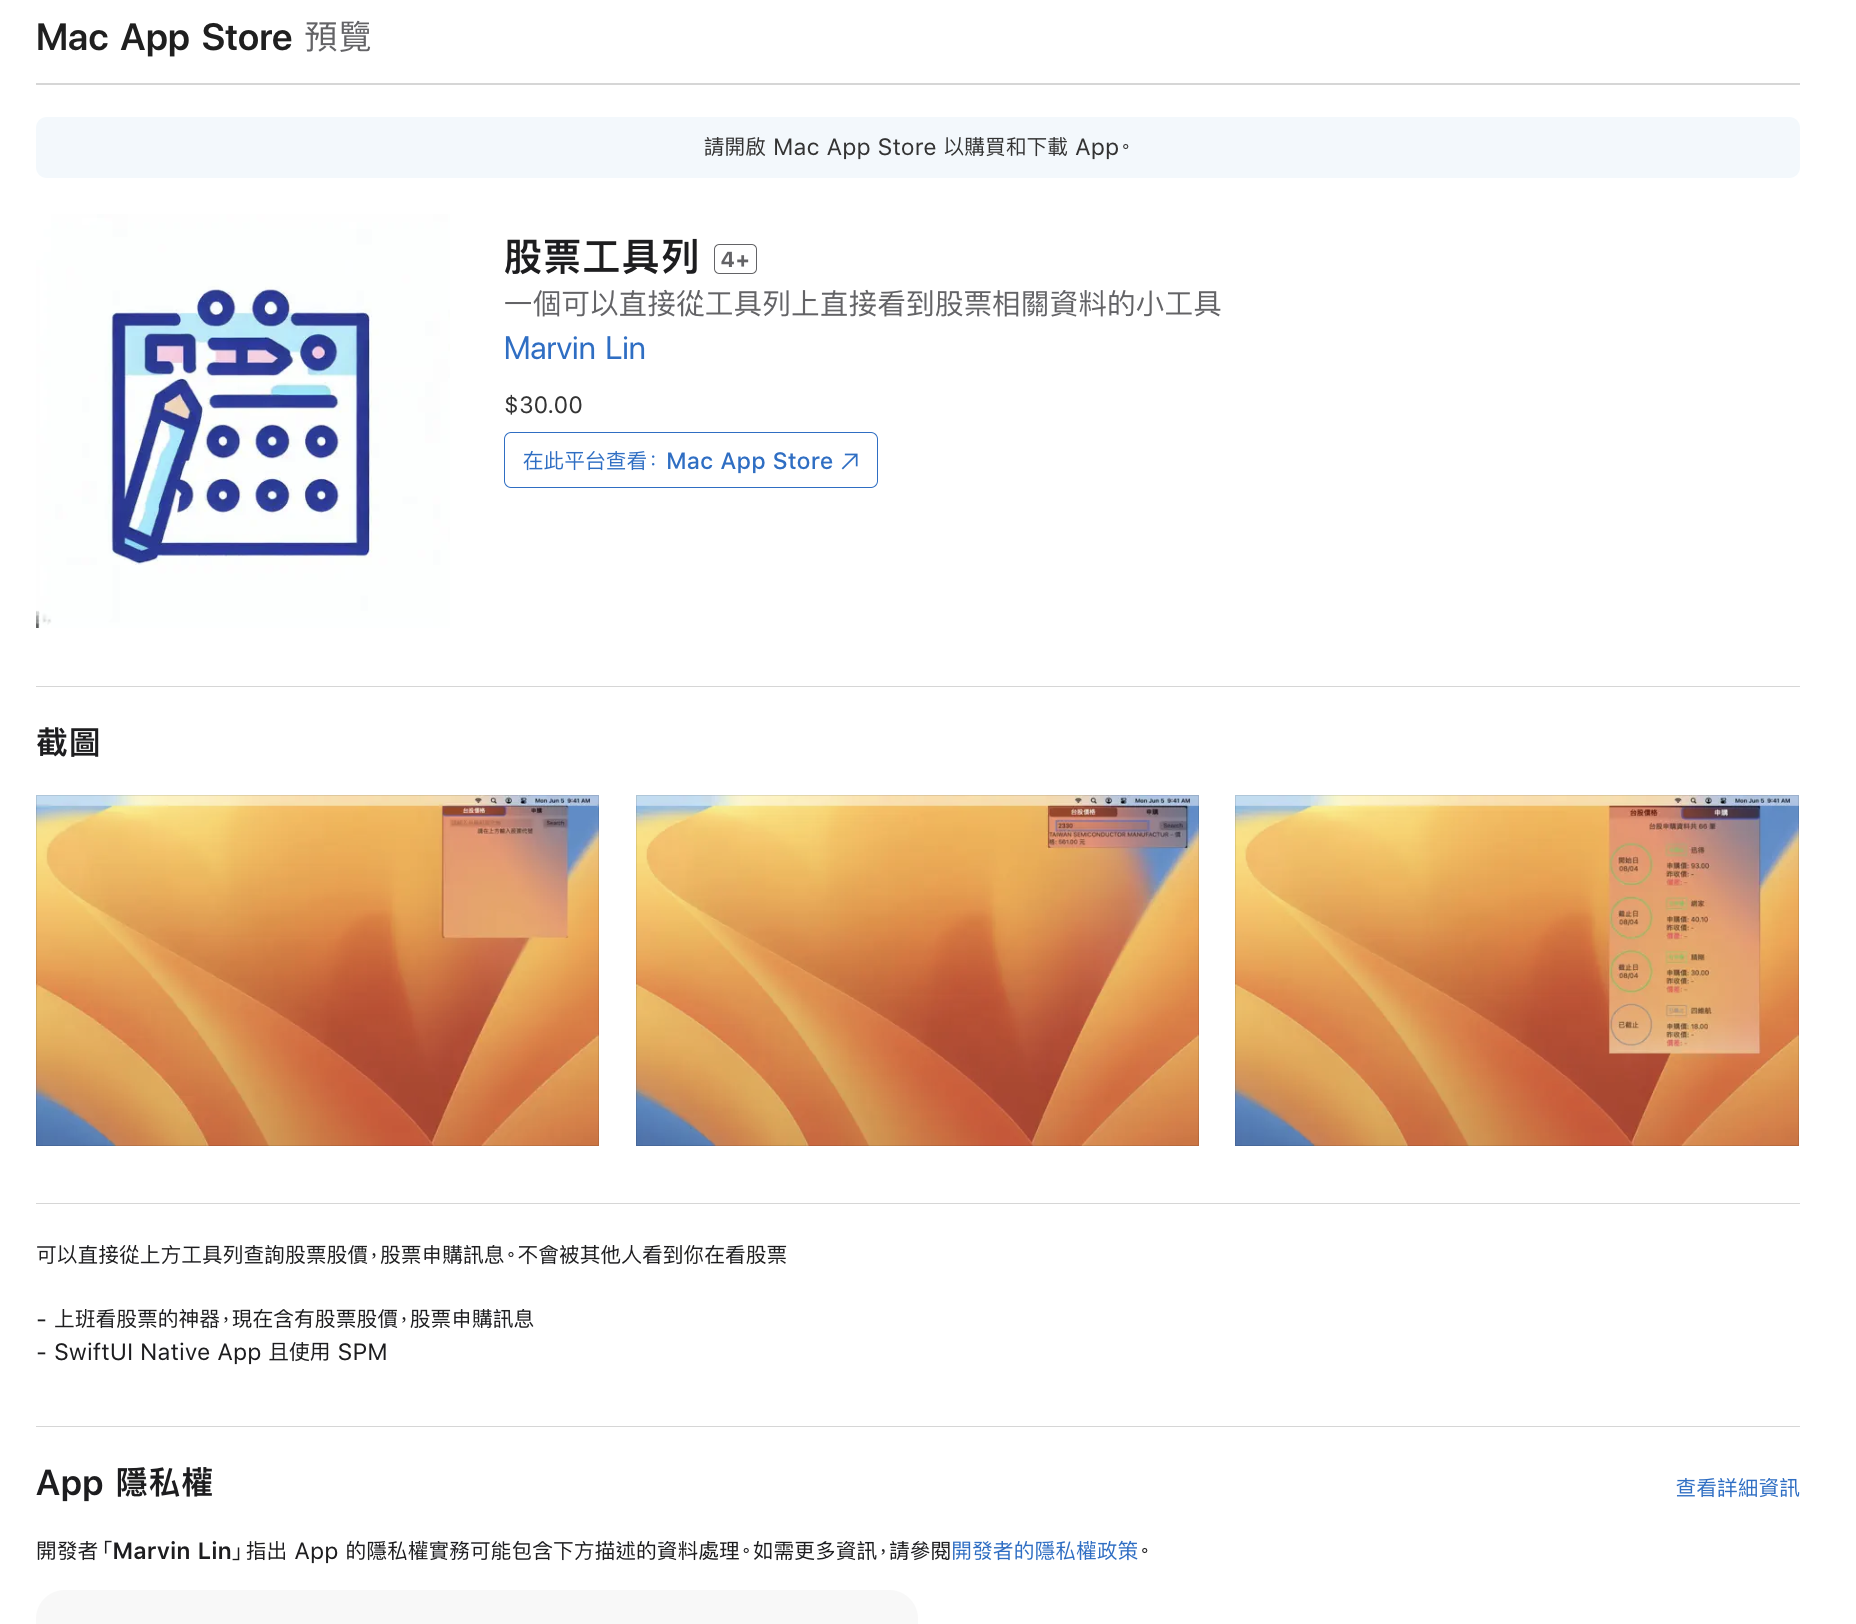Click the 股票工具列 app icon
Viewport: 1856px width, 1624px height.
pyautogui.click(x=242, y=421)
